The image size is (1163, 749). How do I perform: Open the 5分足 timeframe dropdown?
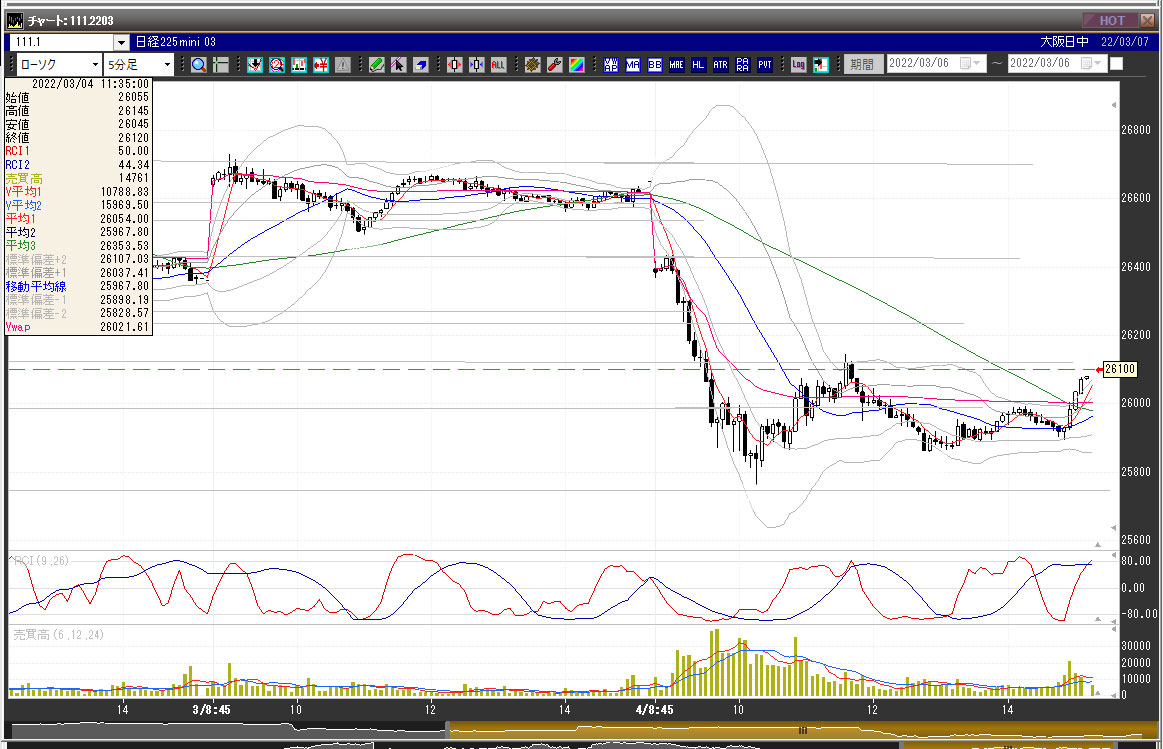(167, 65)
